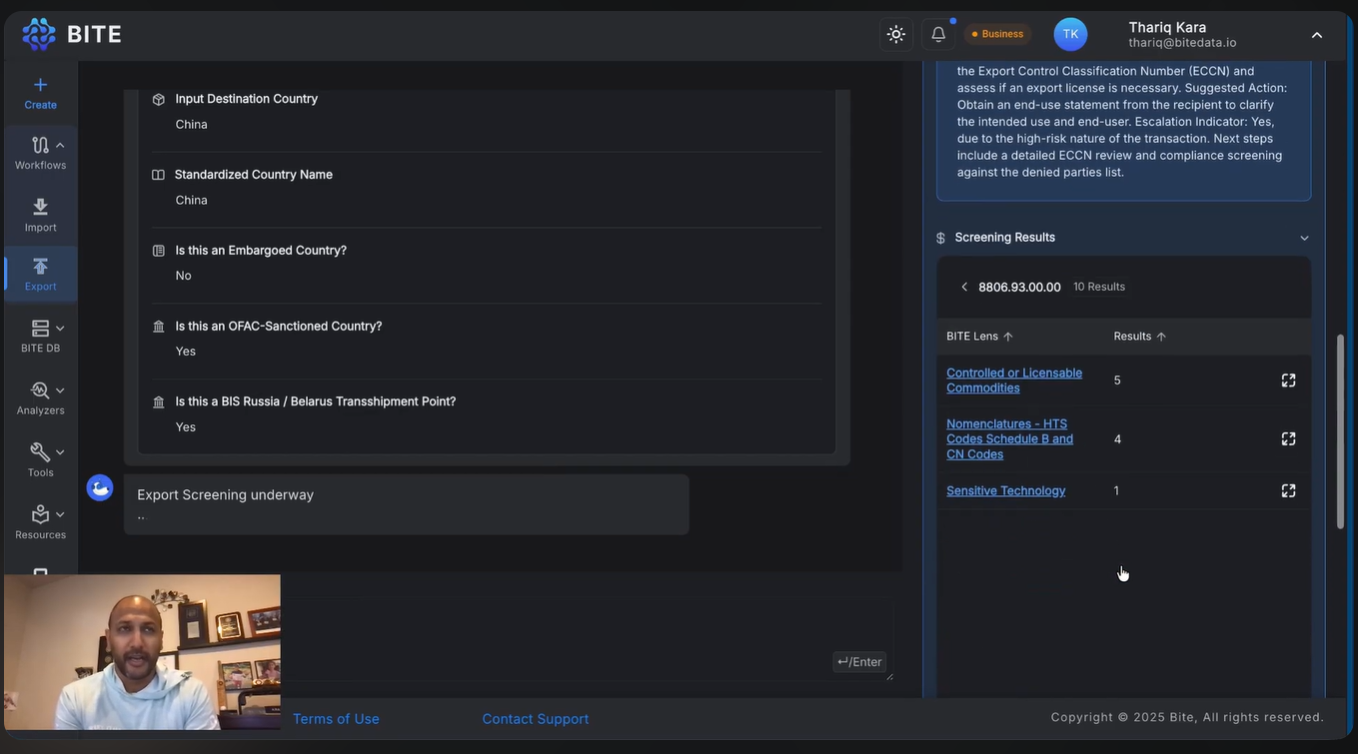This screenshot has width=1358, height=754.
Task: Toggle light/dark theme sun icon
Action: (x=896, y=34)
